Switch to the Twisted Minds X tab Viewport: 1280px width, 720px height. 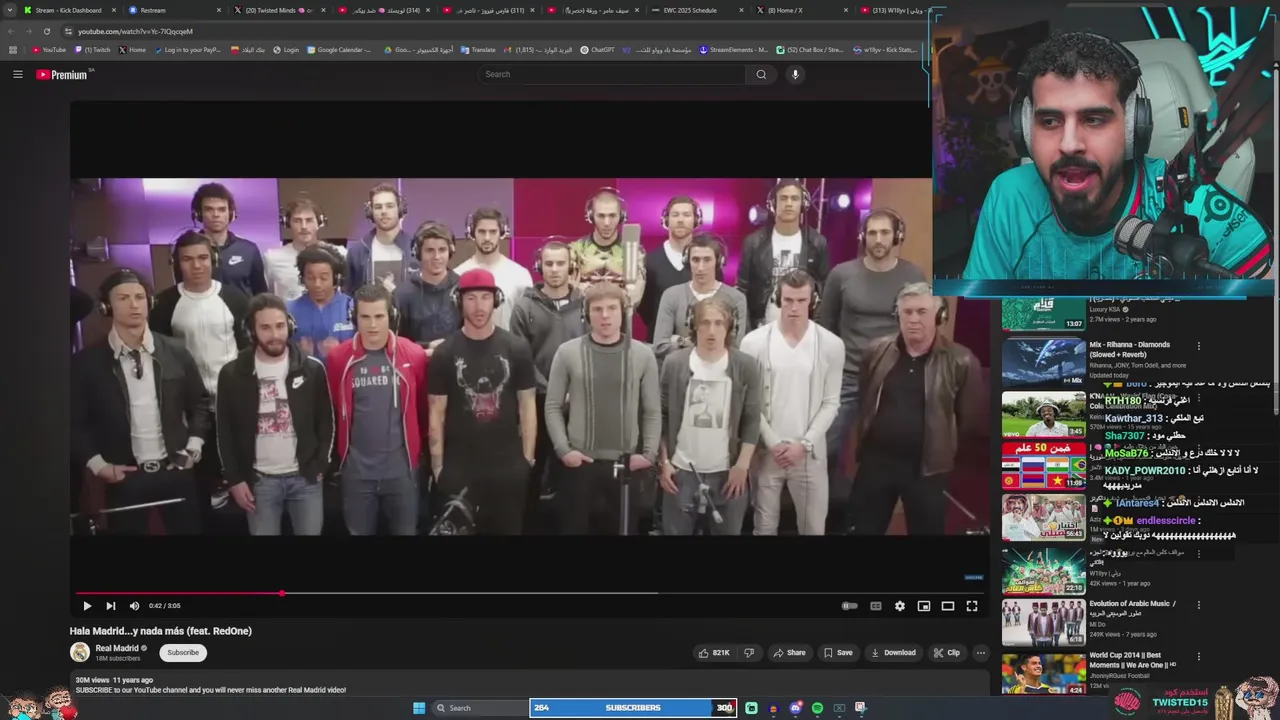[x=278, y=10]
